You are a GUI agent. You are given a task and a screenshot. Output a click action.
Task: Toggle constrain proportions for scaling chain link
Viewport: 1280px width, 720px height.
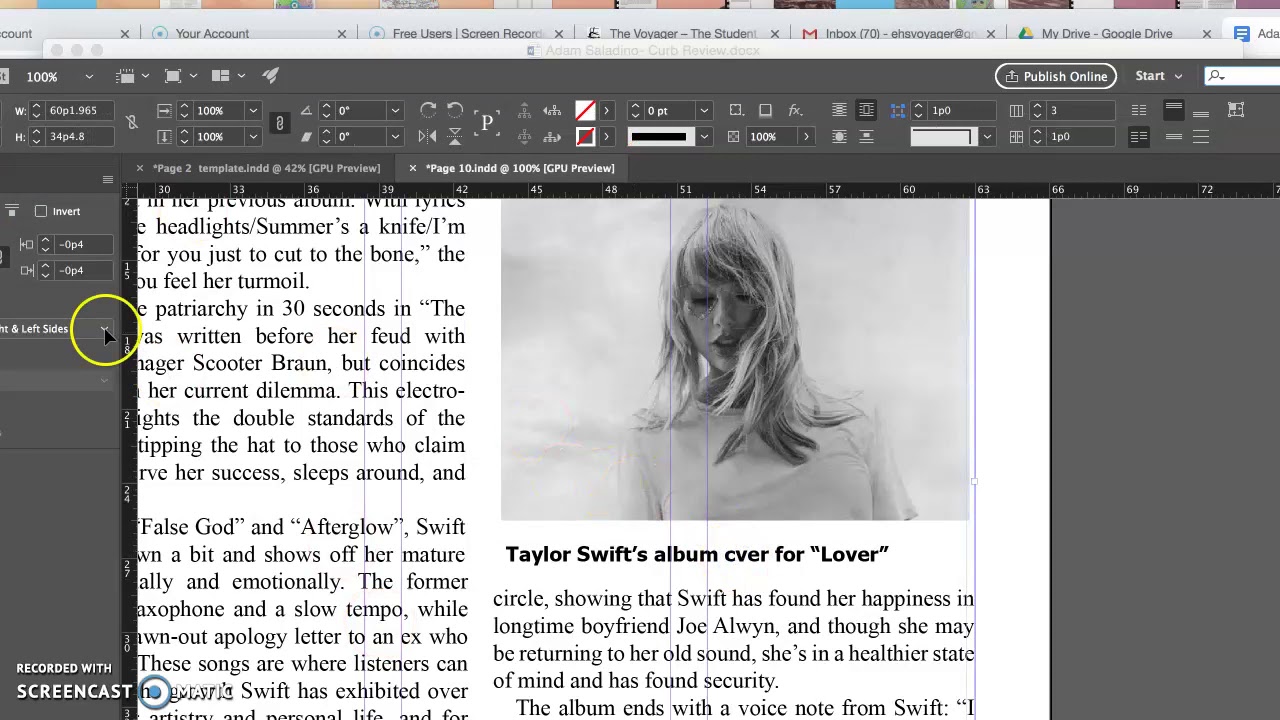pos(280,123)
